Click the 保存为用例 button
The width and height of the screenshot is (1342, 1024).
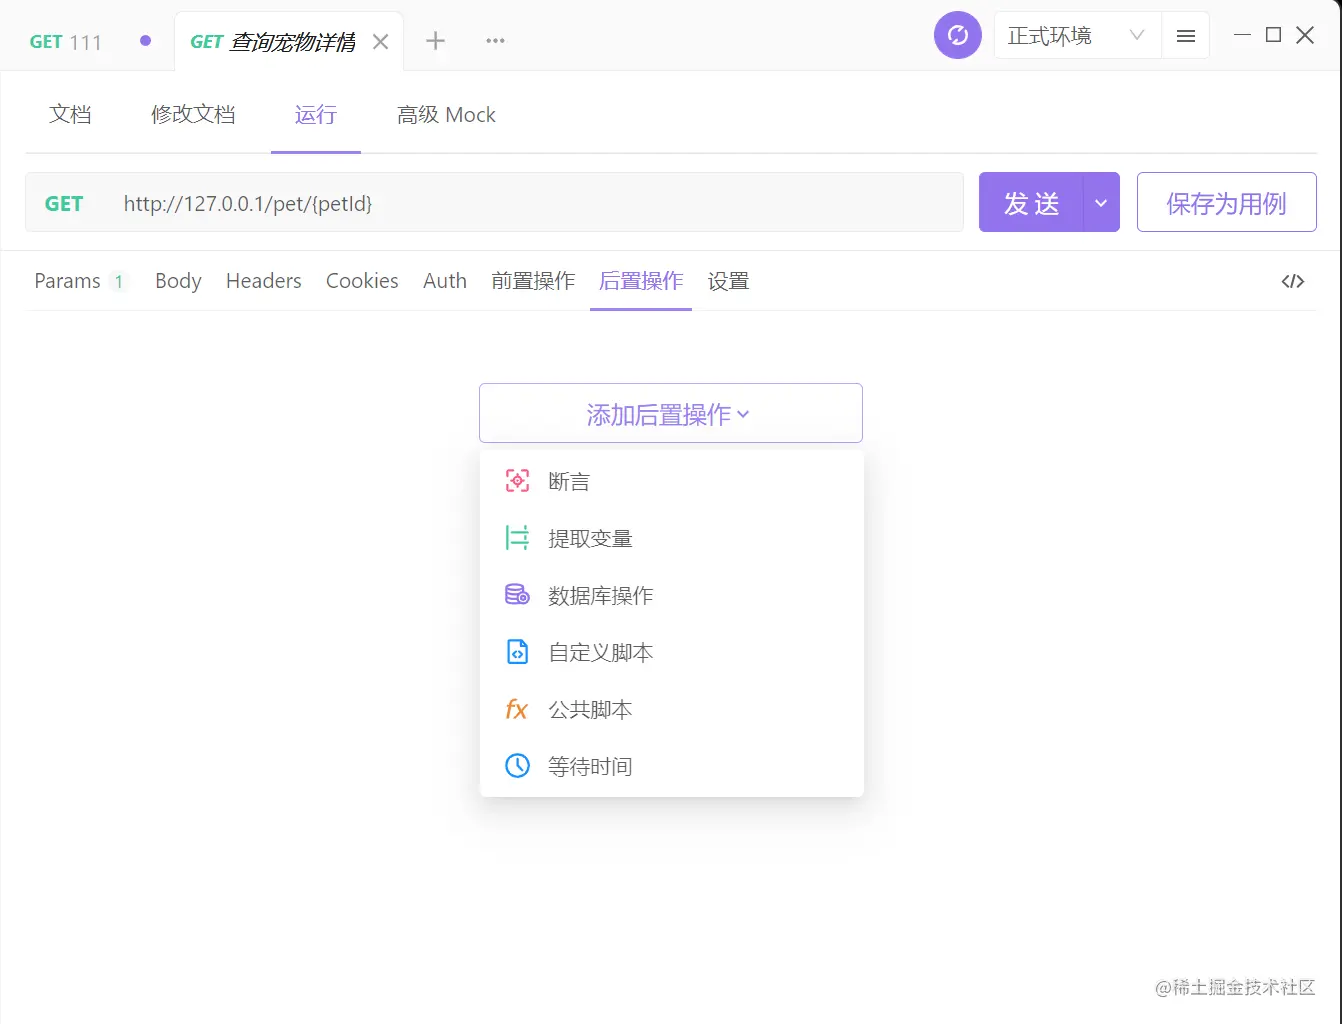[1226, 203]
